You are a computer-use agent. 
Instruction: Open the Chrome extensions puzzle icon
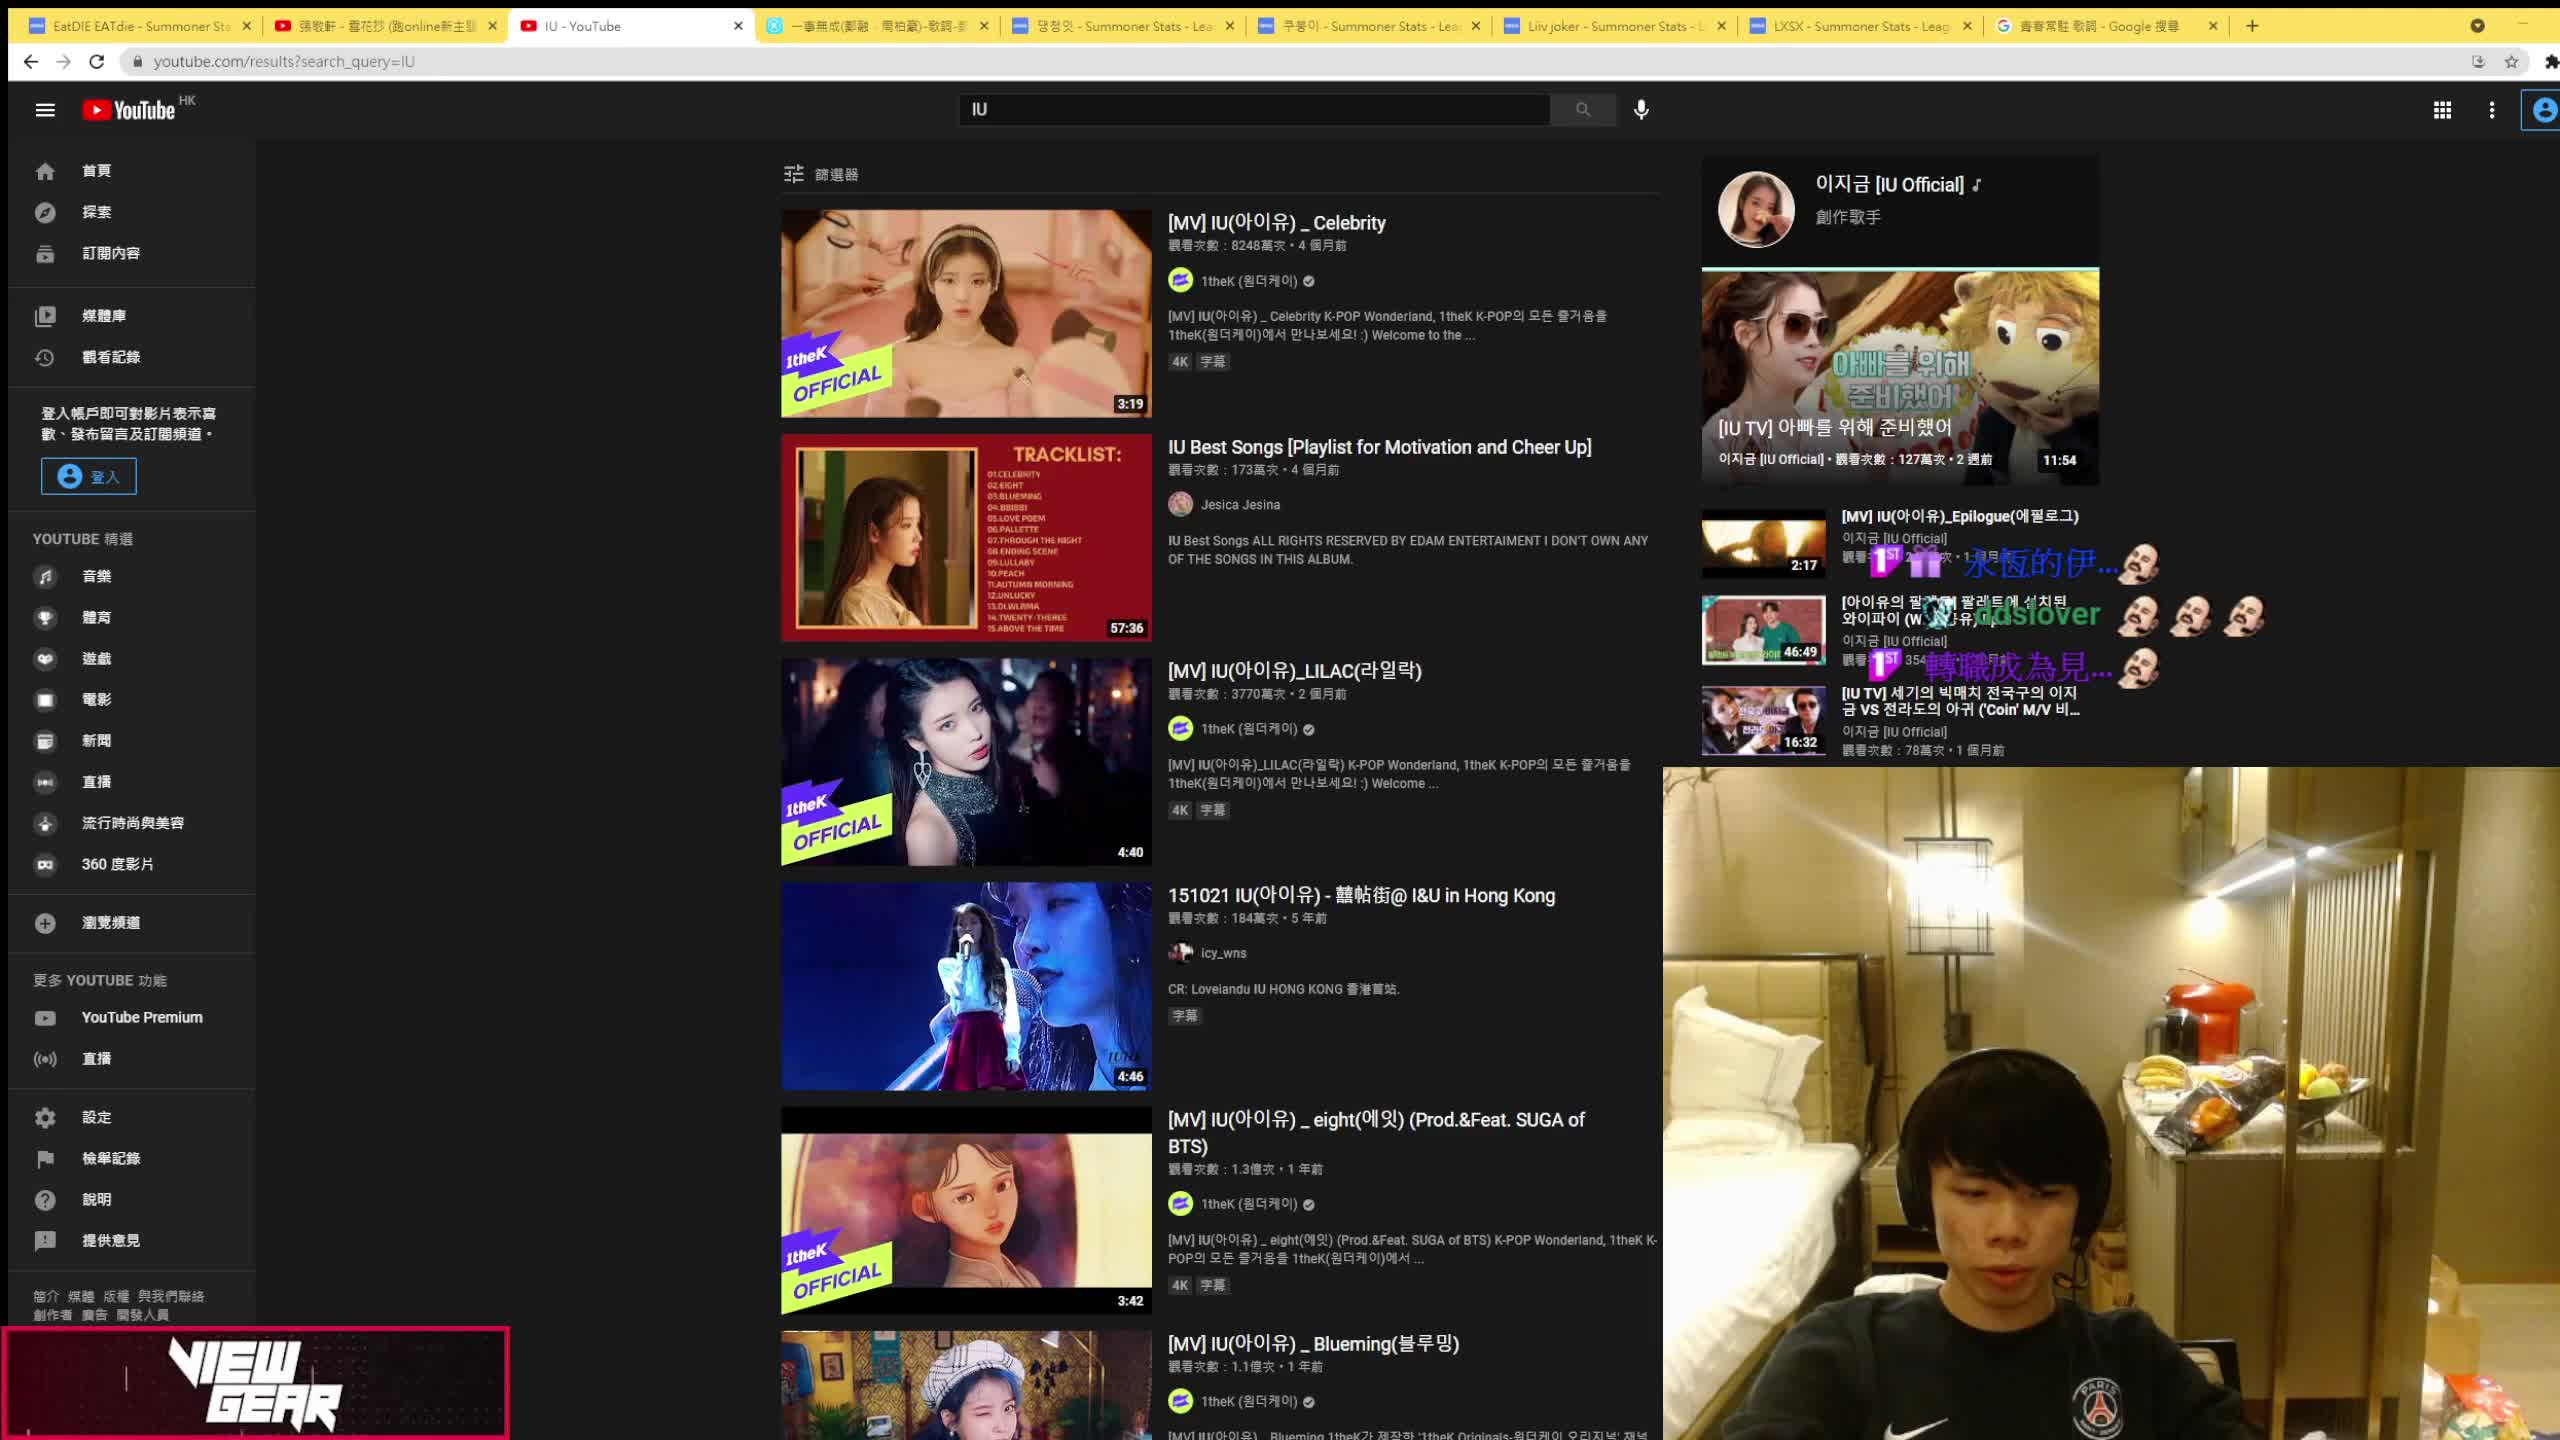[x=2550, y=61]
